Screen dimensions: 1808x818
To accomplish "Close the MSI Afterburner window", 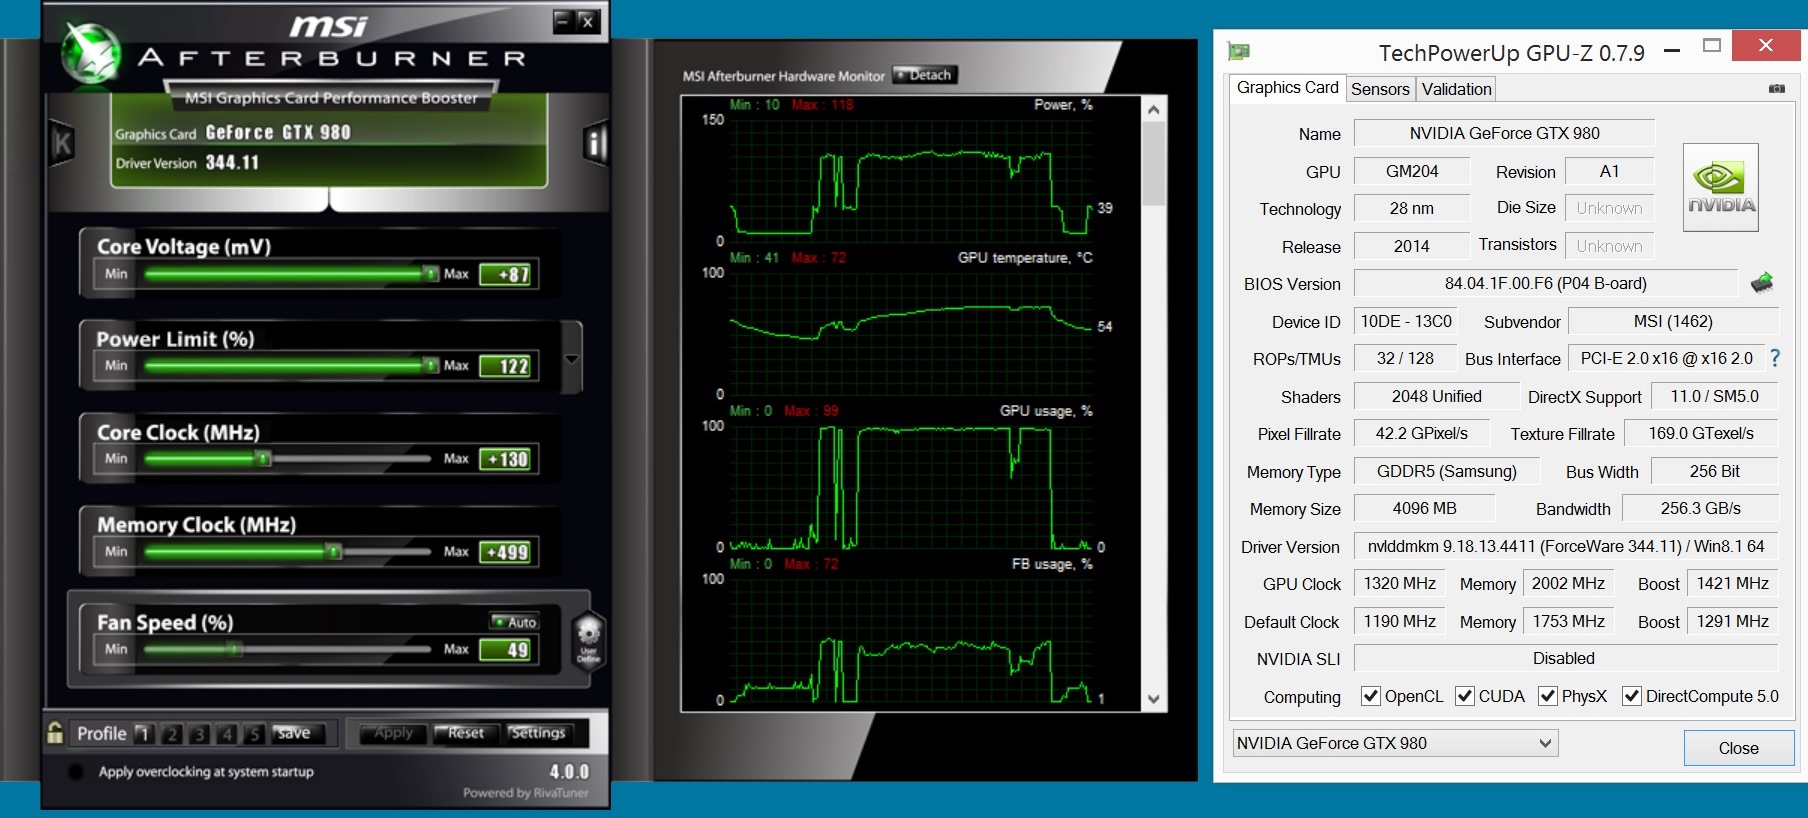I will pyautogui.click(x=587, y=20).
